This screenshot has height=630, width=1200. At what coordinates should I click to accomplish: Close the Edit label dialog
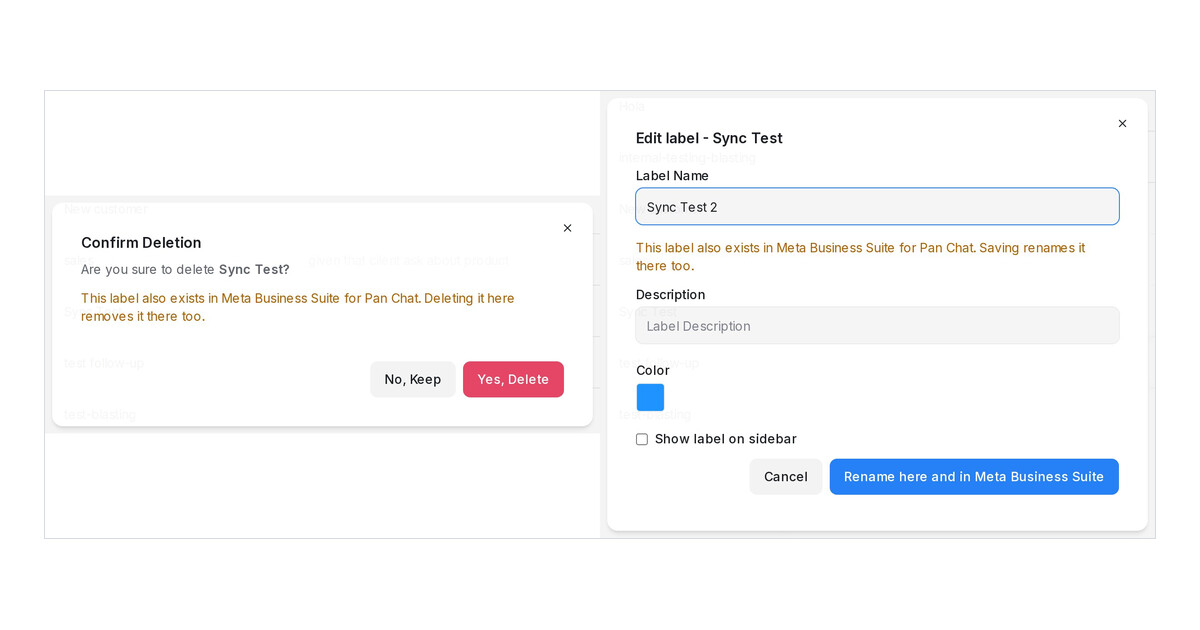pos(1122,124)
